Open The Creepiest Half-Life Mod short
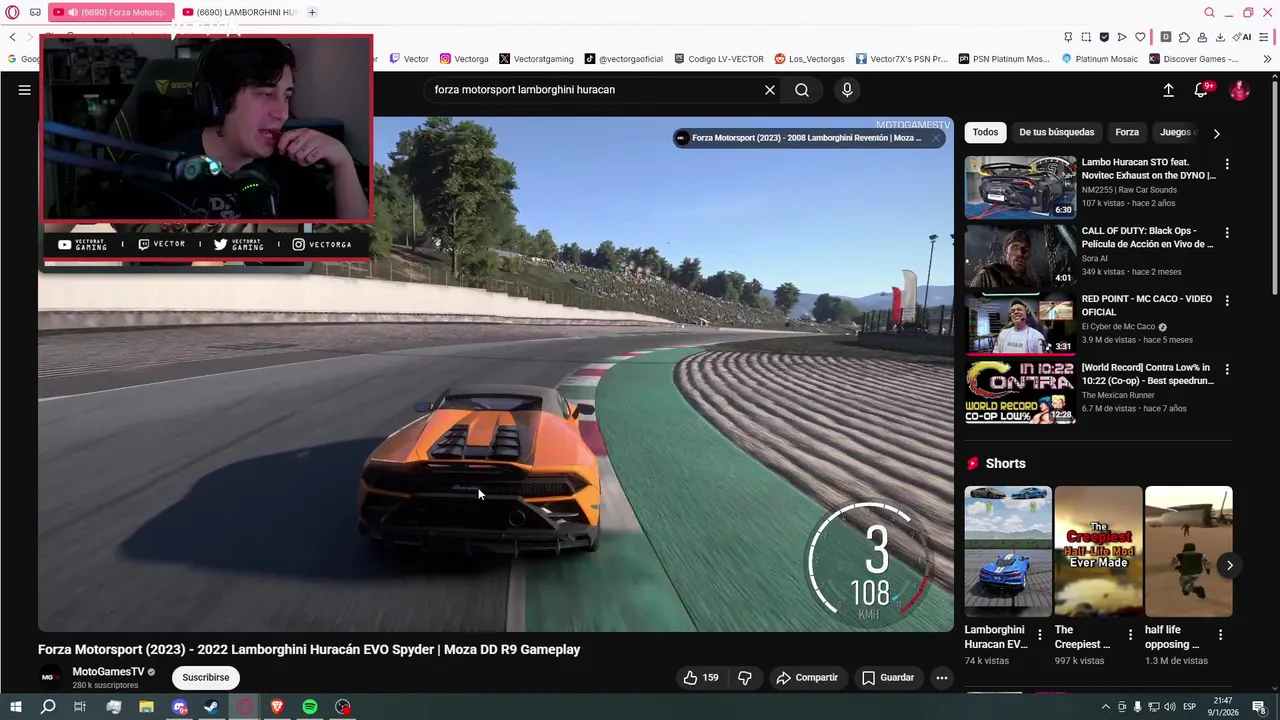The image size is (1280, 720). tap(1098, 551)
